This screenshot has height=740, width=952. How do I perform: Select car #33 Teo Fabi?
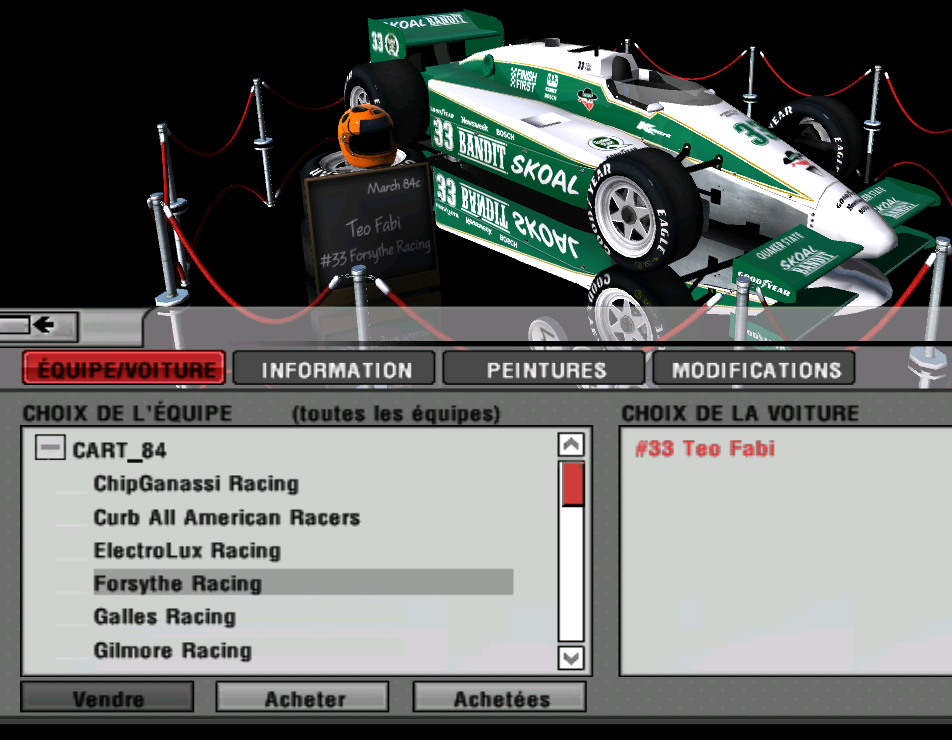(705, 449)
